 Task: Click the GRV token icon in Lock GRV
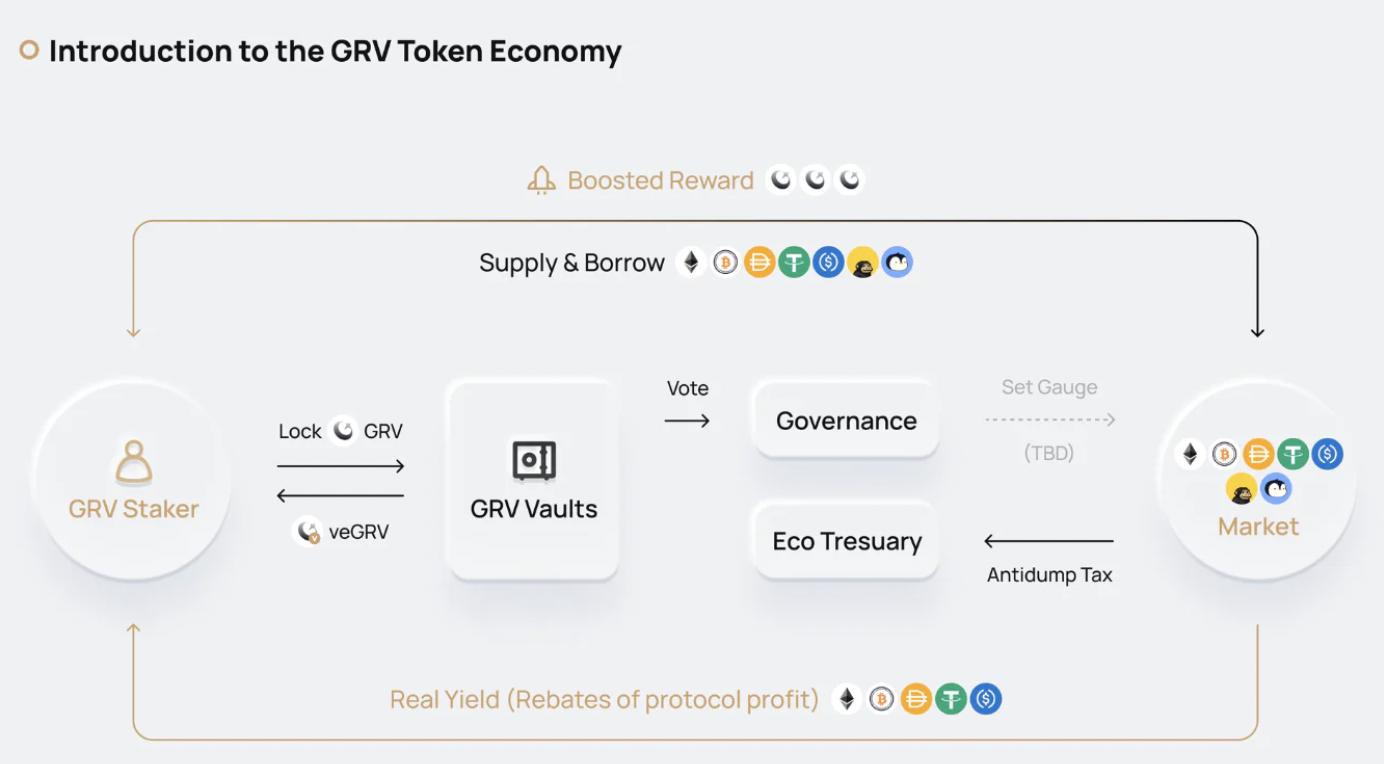pyautogui.click(x=343, y=431)
